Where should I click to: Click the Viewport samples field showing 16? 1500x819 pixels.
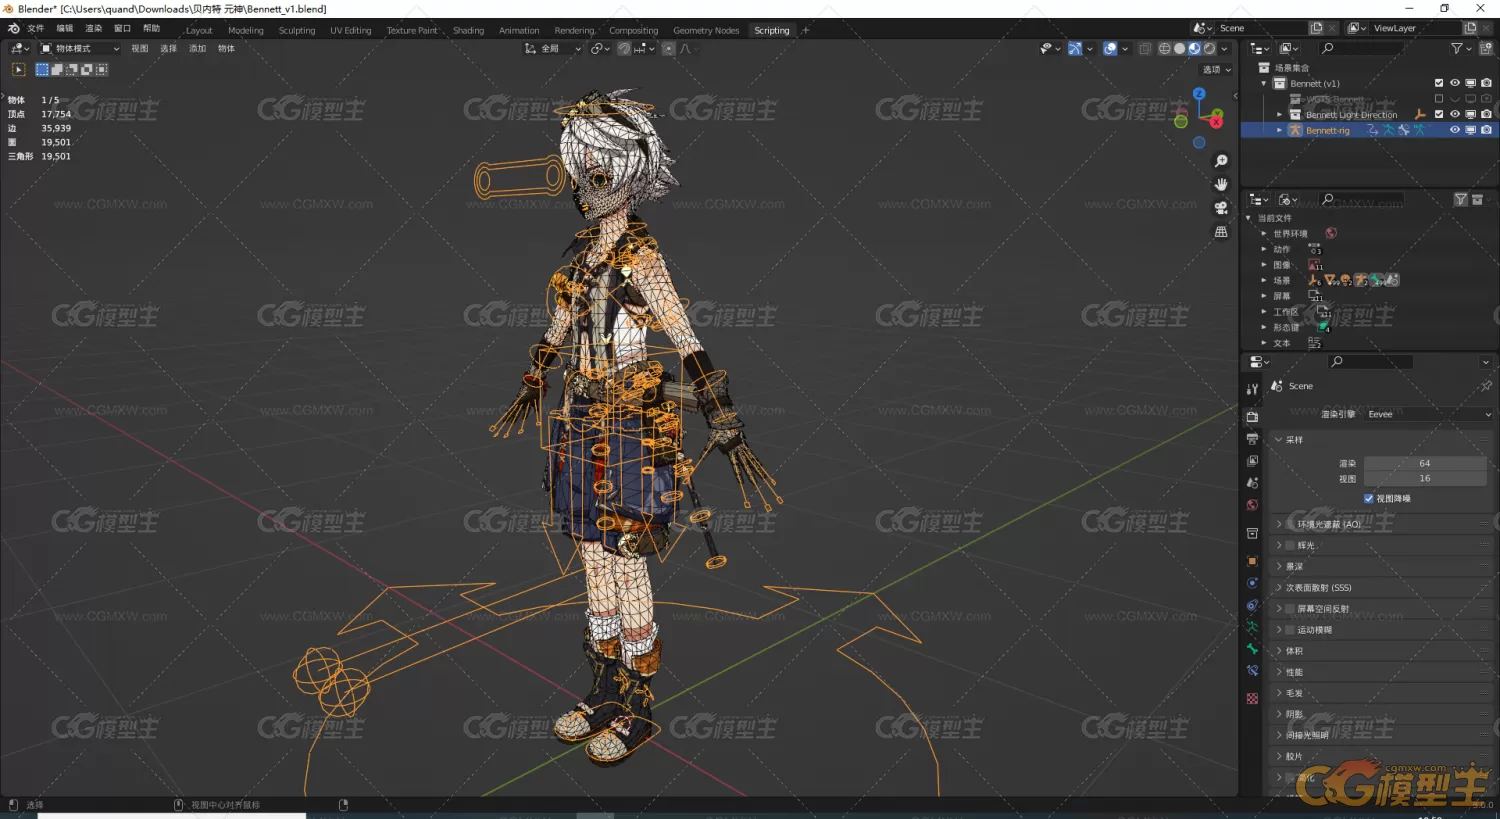click(1425, 478)
